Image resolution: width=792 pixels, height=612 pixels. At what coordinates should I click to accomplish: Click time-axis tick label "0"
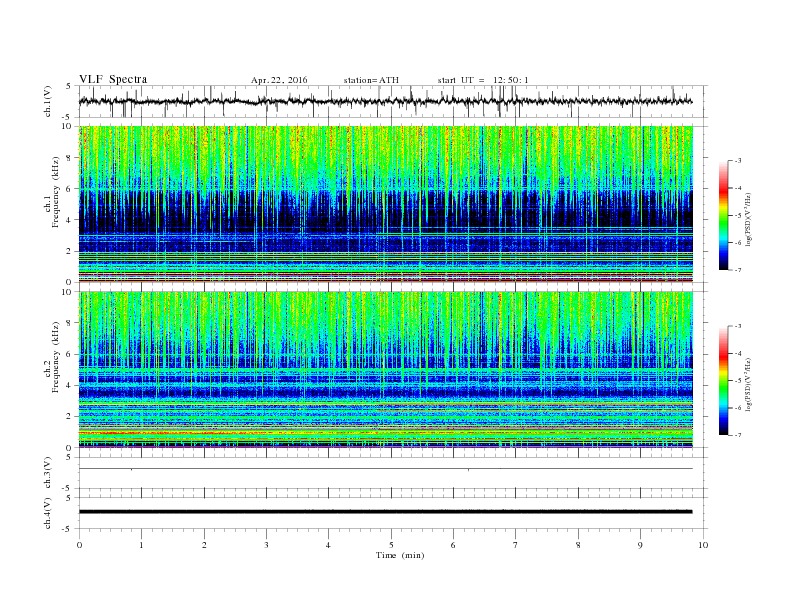point(79,545)
